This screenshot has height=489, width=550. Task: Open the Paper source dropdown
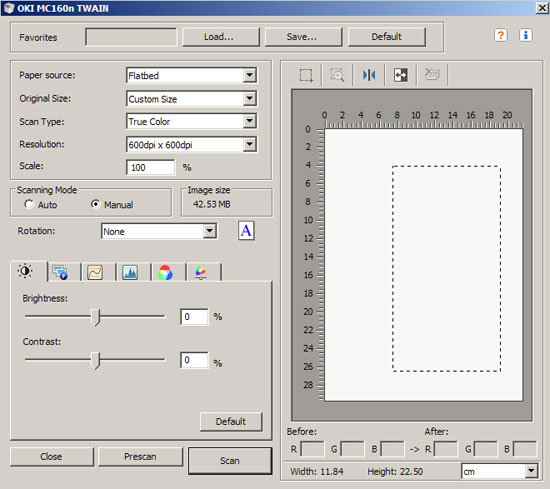pyautogui.click(x=192, y=75)
